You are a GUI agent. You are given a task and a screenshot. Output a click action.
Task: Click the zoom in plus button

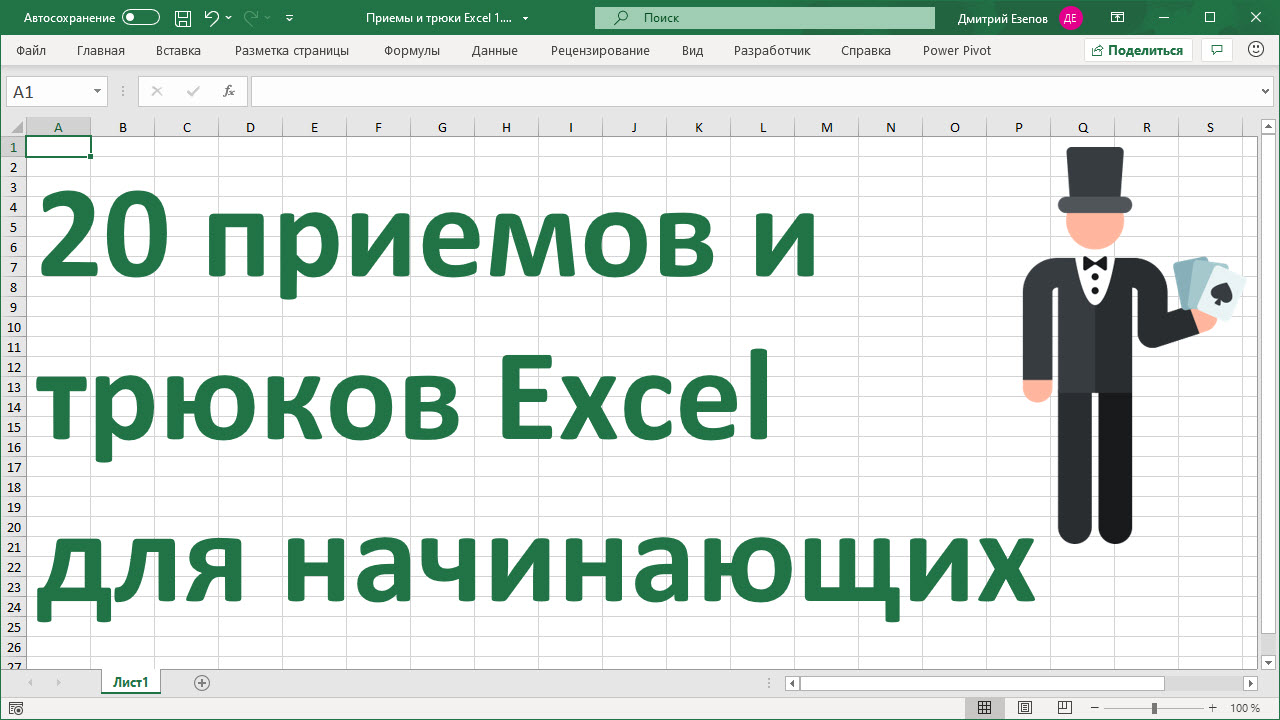click(1212, 708)
